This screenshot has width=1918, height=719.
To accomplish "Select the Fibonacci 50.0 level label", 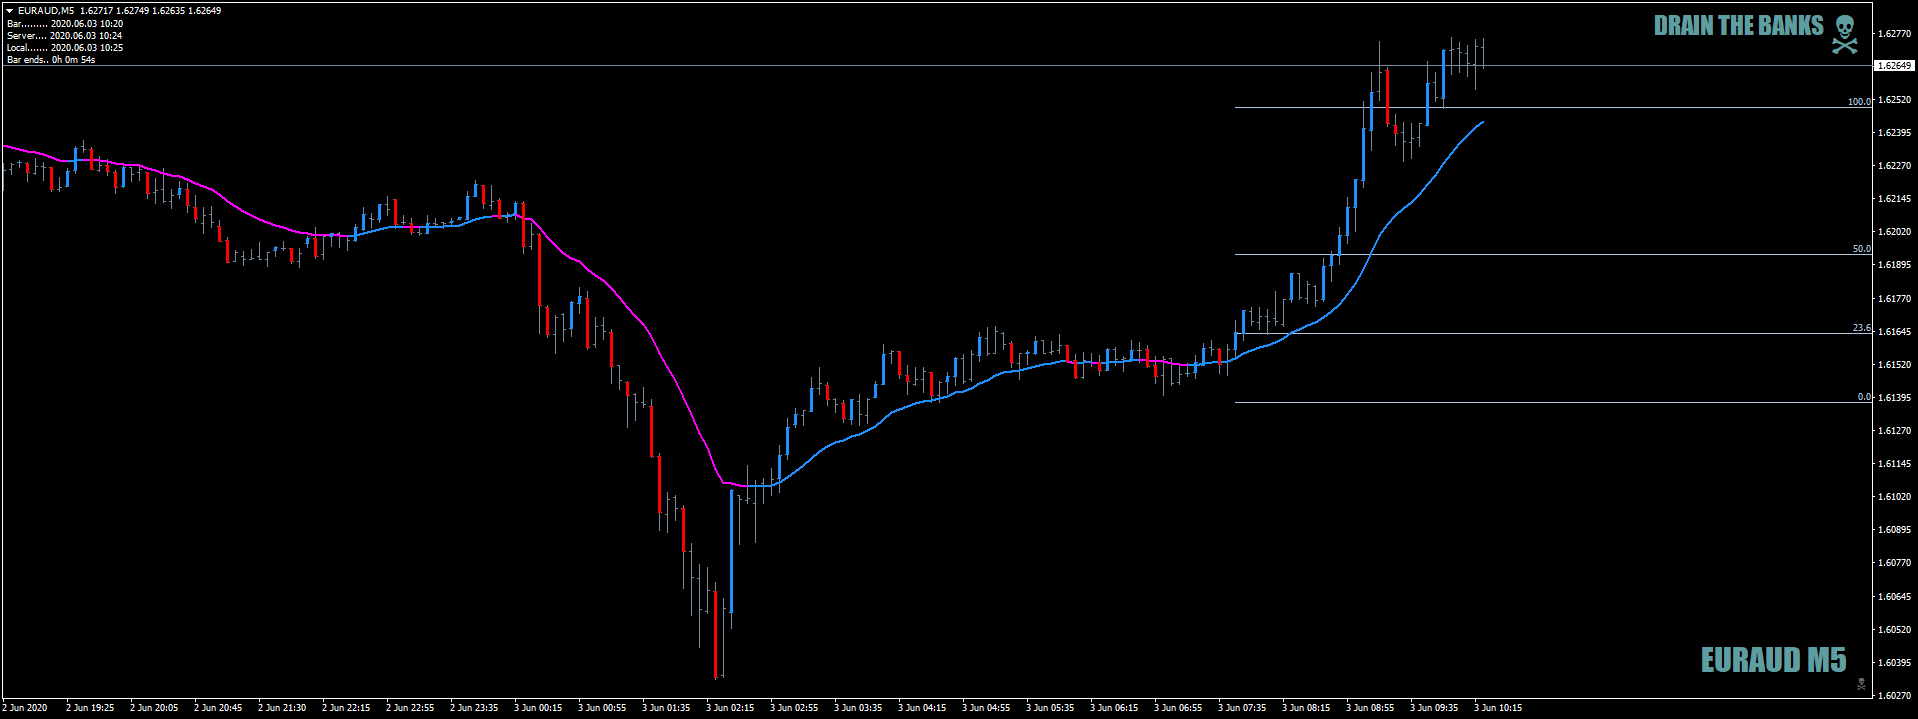I will (1861, 249).
